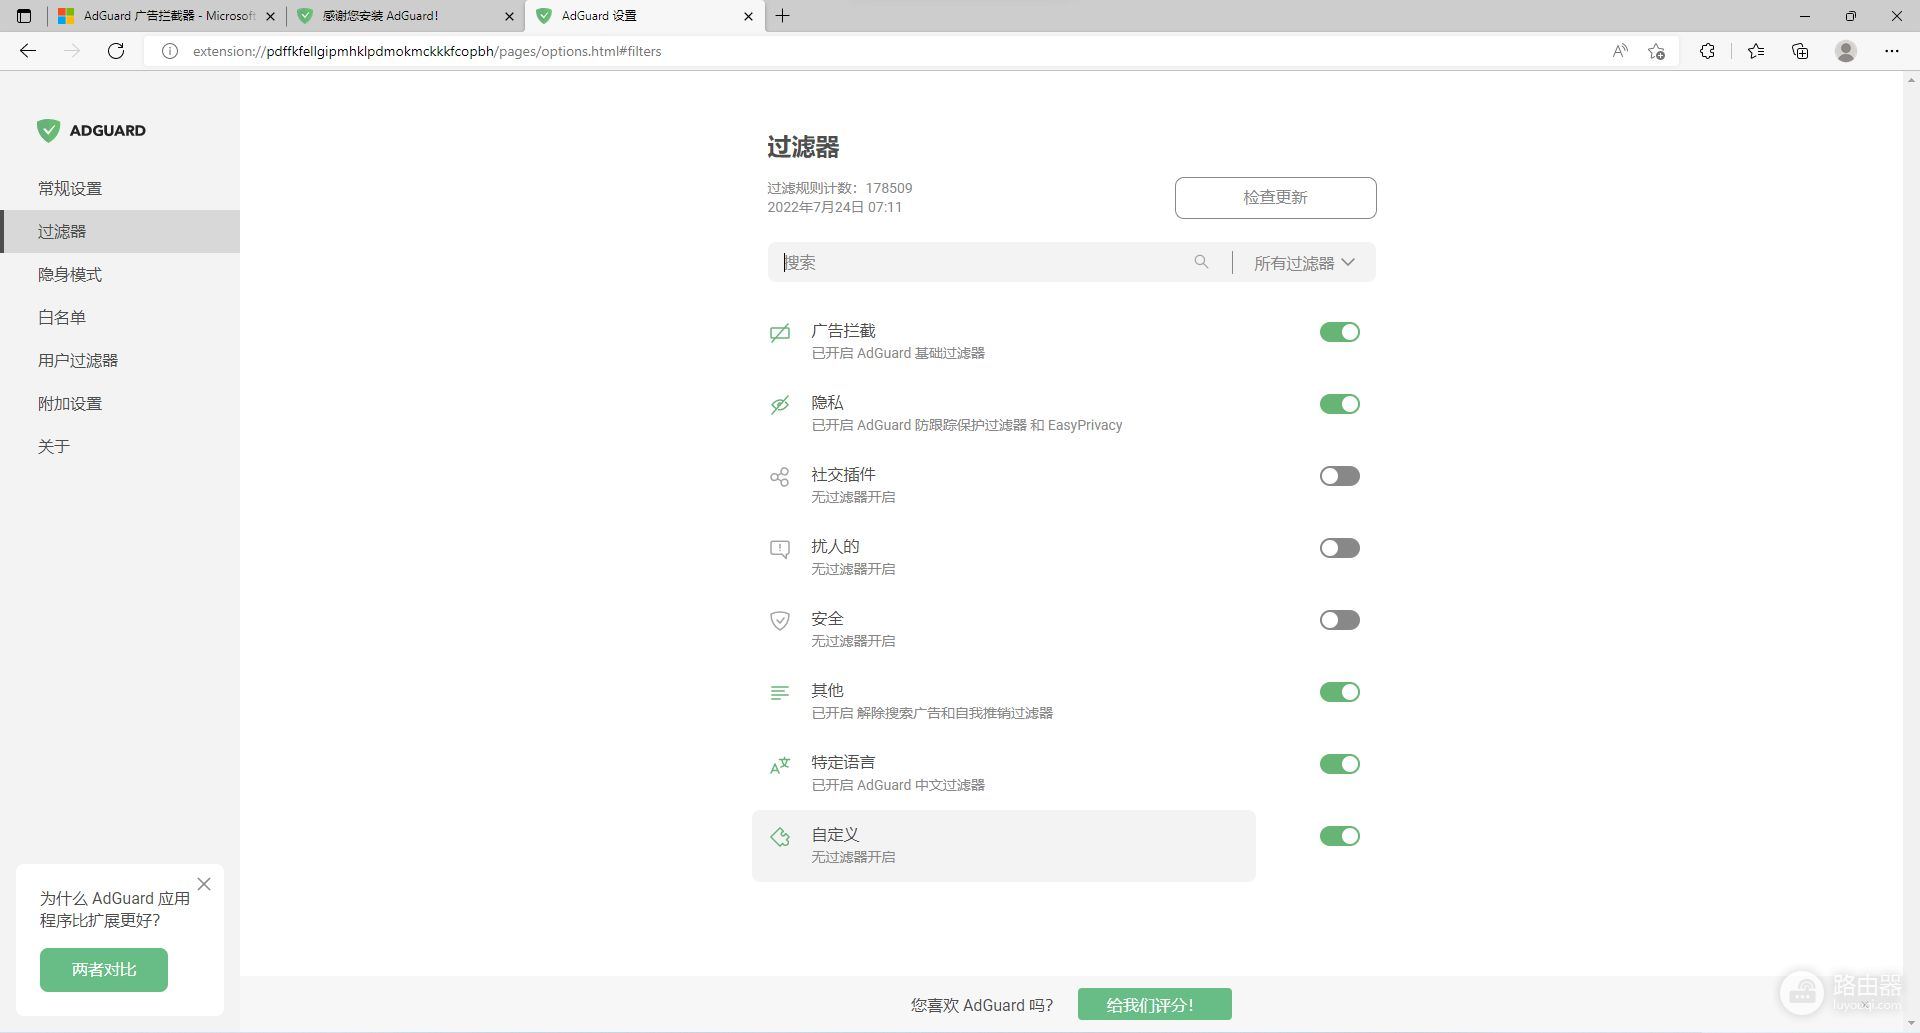Select 过滤器 in the sidebar
The height and width of the screenshot is (1033, 1920).
pyautogui.click(x=120, y=231)
